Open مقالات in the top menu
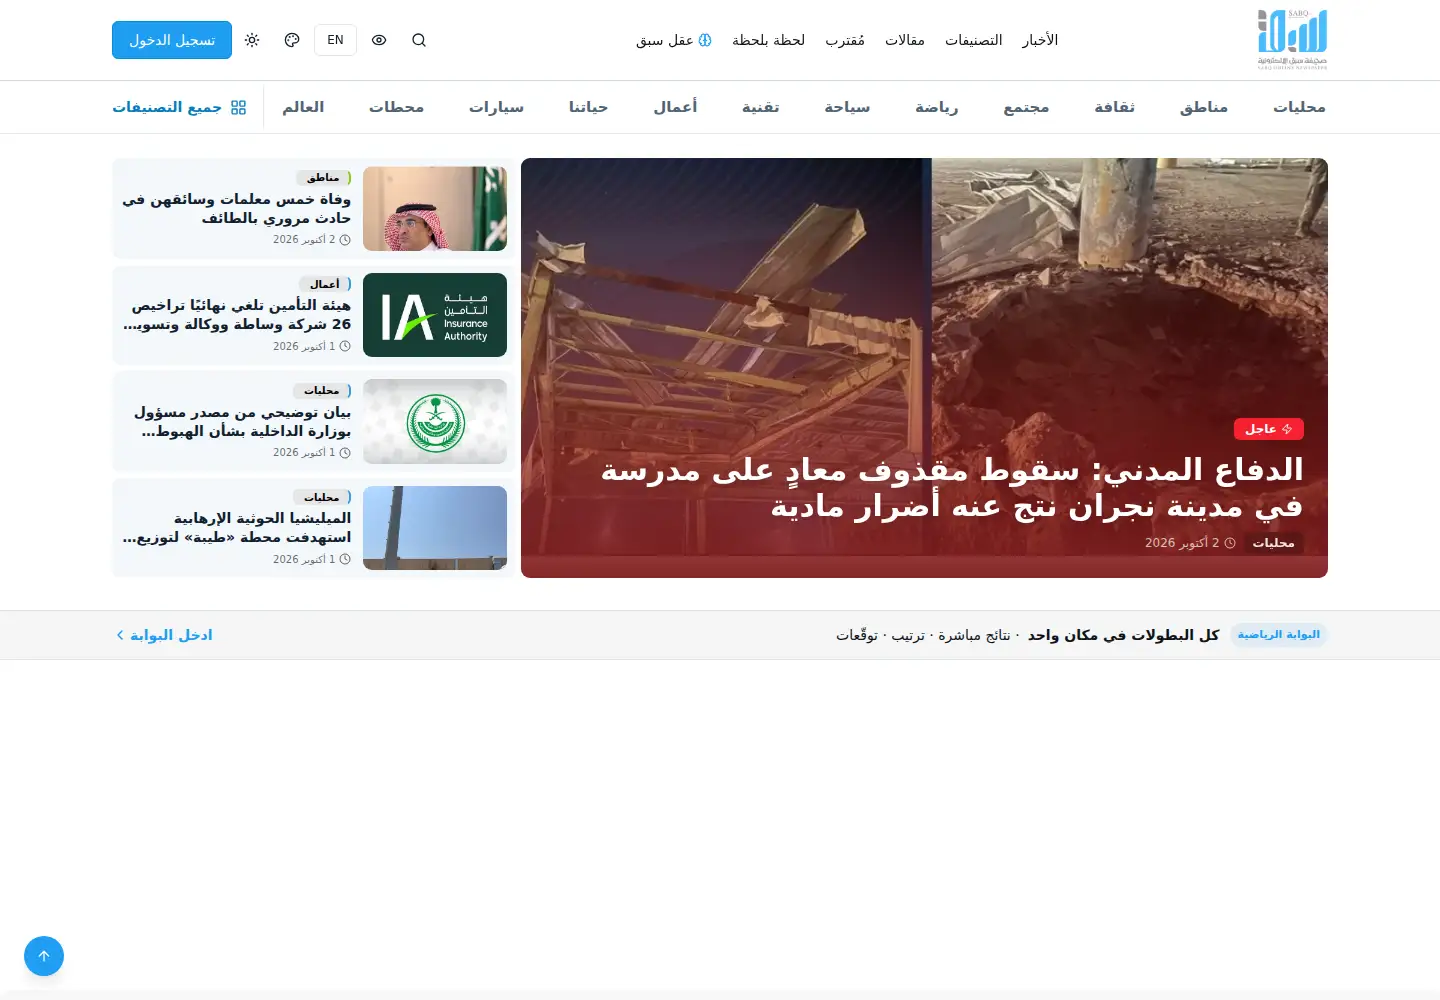Viewport: 1440px width, 1000px height. click(x=904, y=40)
